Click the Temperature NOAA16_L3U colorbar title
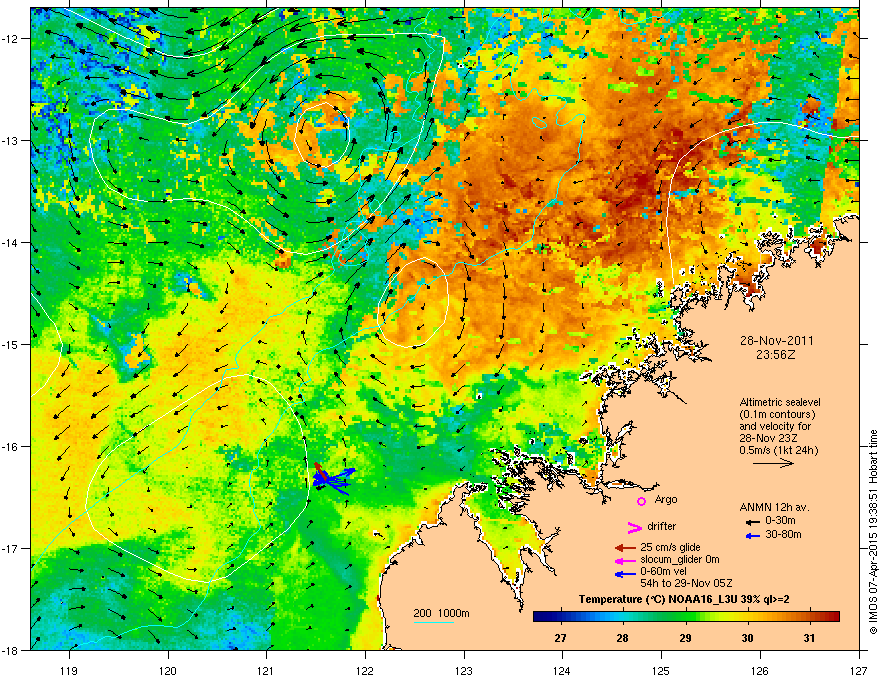This screenshot has width=880, height=680. coord(684,600)
